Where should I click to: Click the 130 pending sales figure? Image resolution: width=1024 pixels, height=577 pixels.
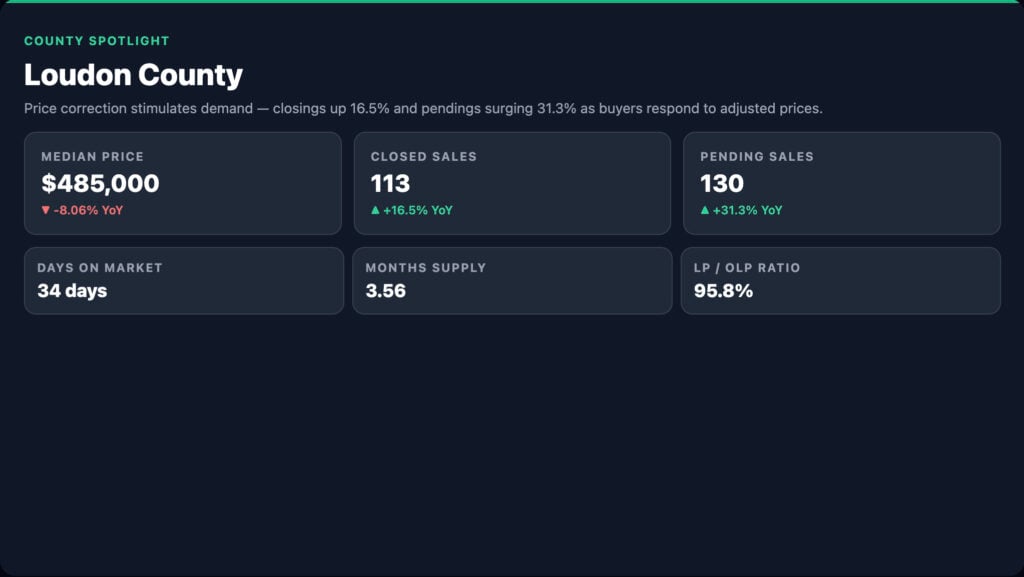pyautogui.click(x=722, y=183)
